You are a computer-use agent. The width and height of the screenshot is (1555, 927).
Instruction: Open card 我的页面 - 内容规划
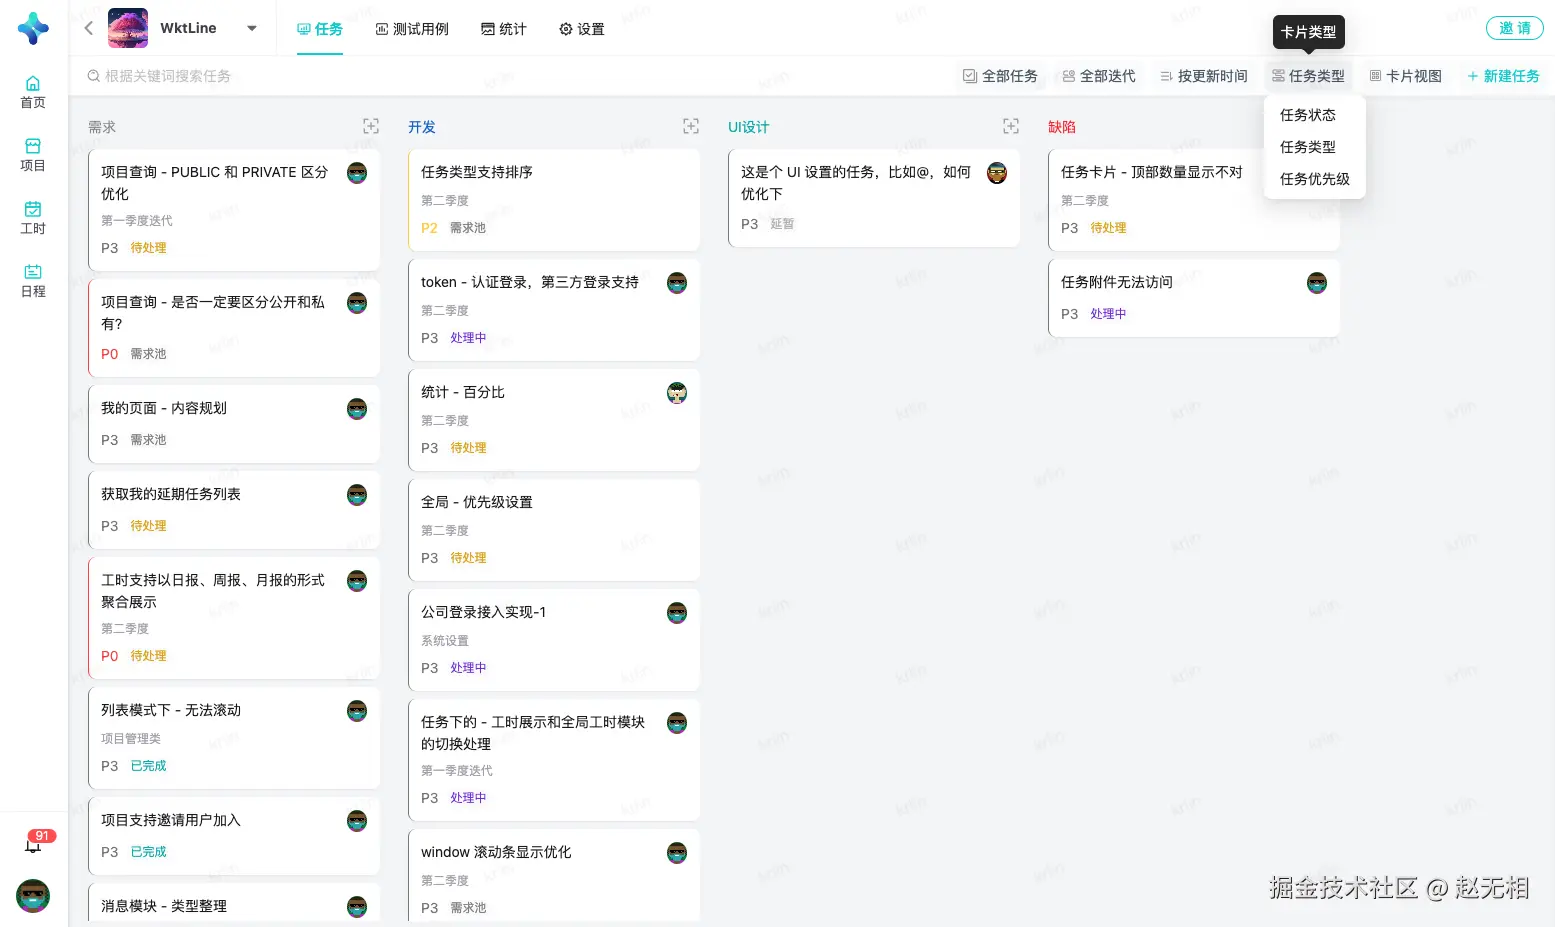point(234,424)
